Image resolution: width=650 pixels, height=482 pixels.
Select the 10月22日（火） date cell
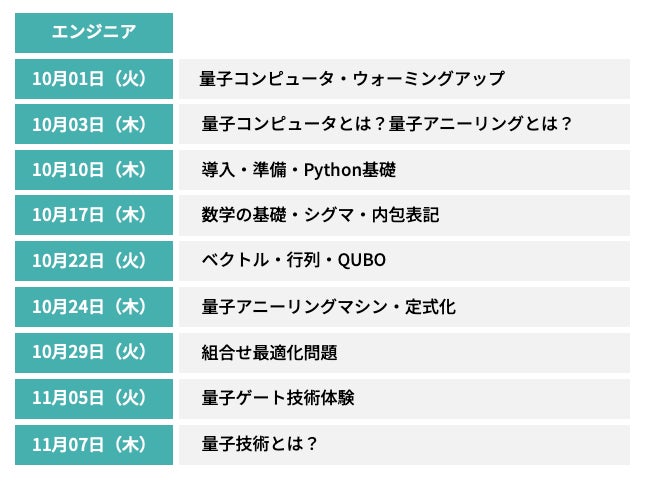point(94,261)
